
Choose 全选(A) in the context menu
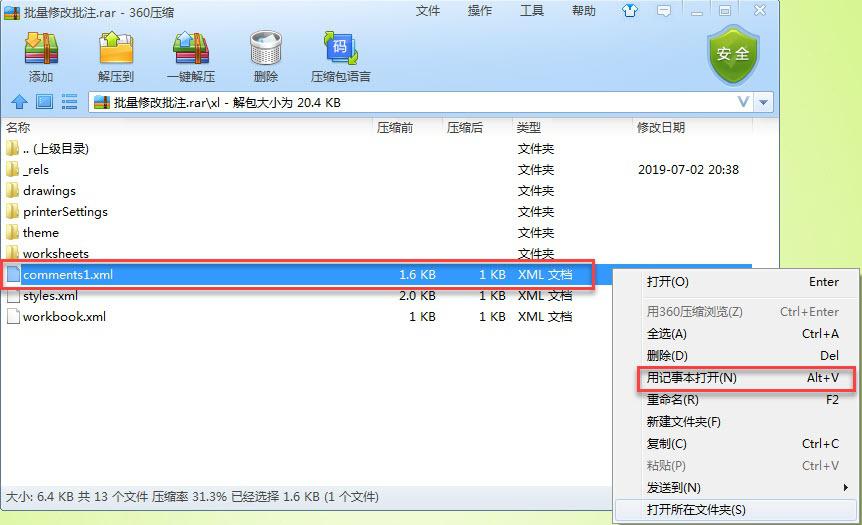736,334
